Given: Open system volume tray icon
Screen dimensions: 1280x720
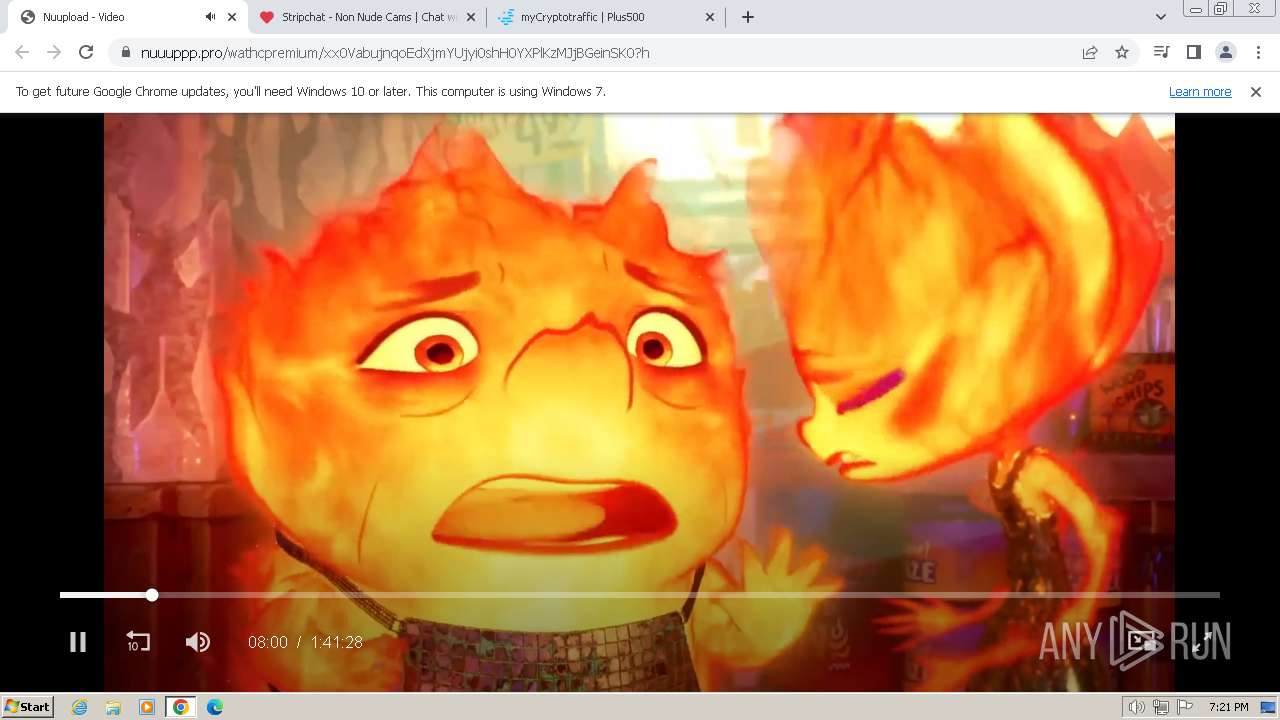Looking at the screenshot, I should coord(1136,707).
